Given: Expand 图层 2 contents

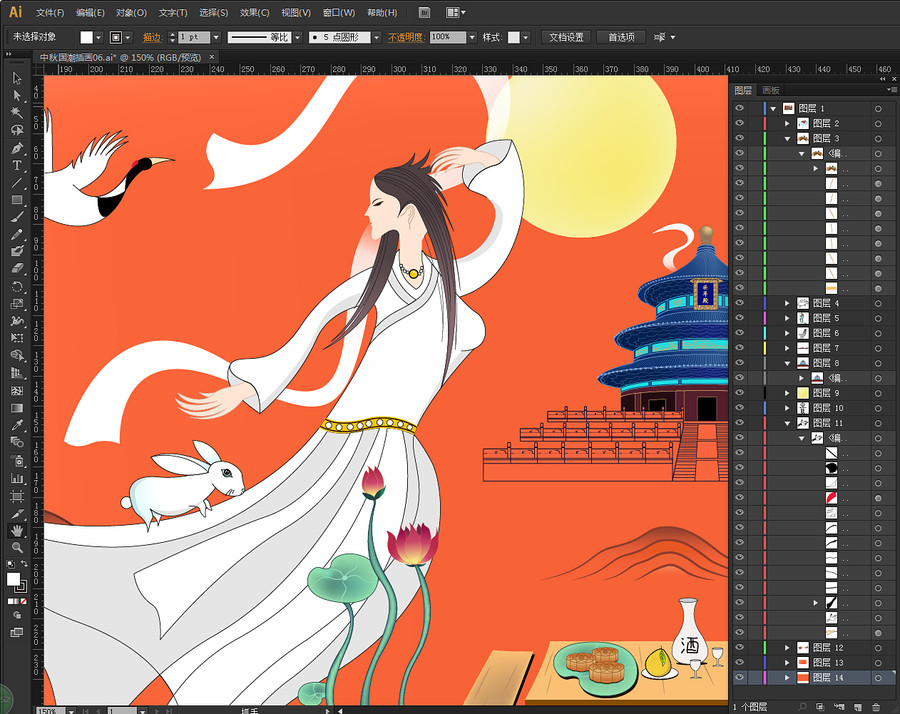Looking at the screenshot, I should click(x=788, y=123).
